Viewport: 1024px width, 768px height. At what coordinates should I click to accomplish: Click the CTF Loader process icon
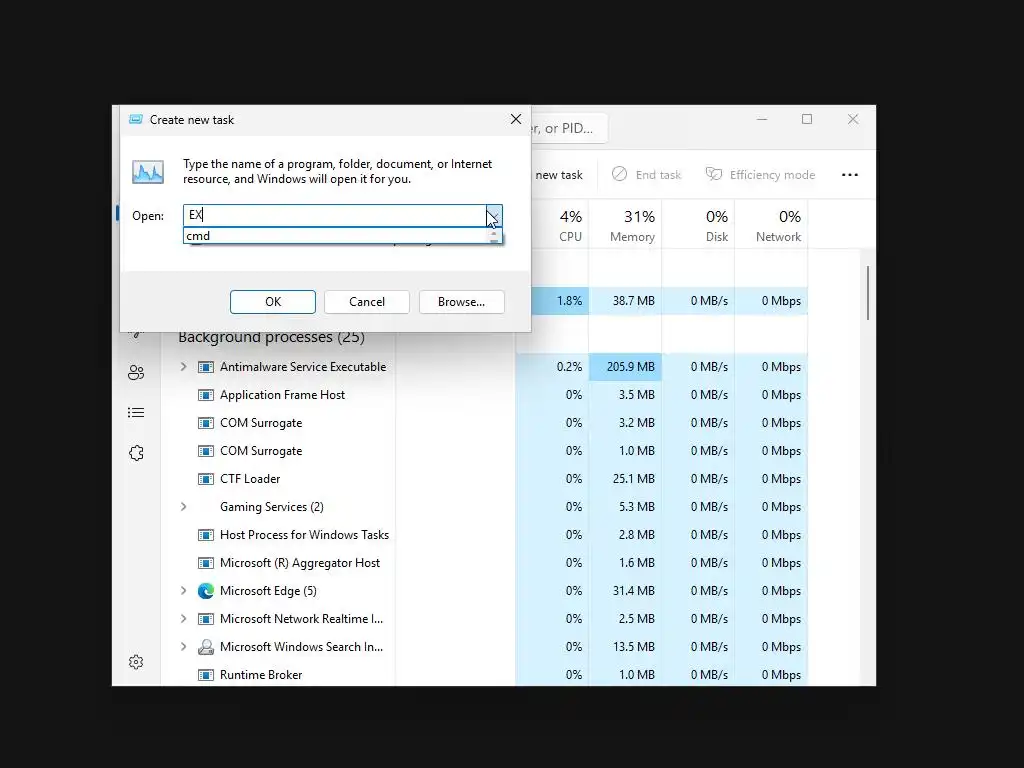[206, 479]
